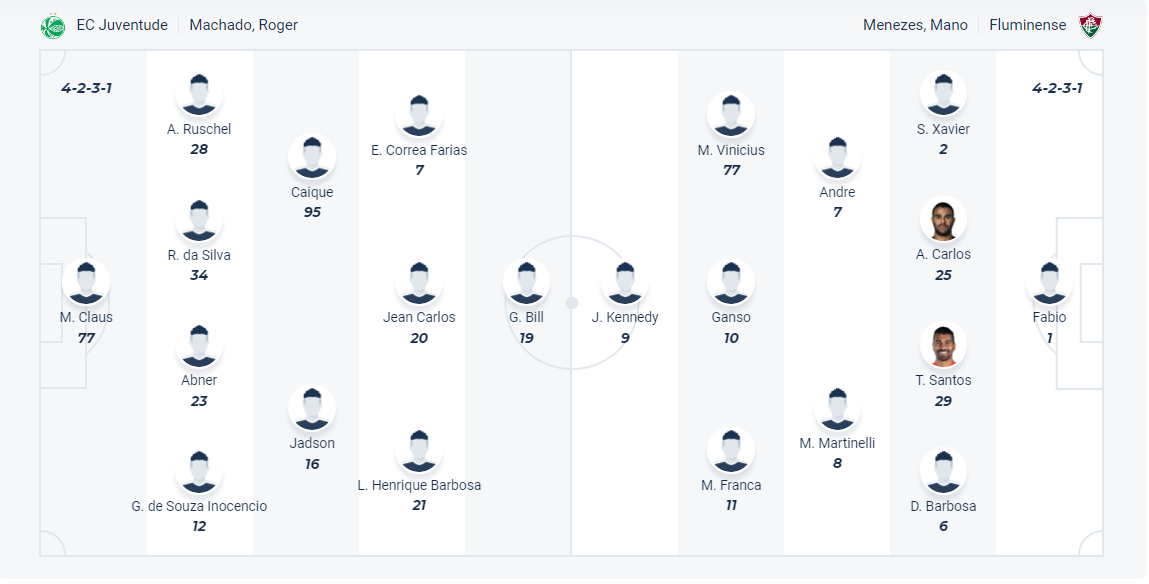1149x584 pixels.
Task: Open the EC Juventude team name link
Action: tap(122, 25)
